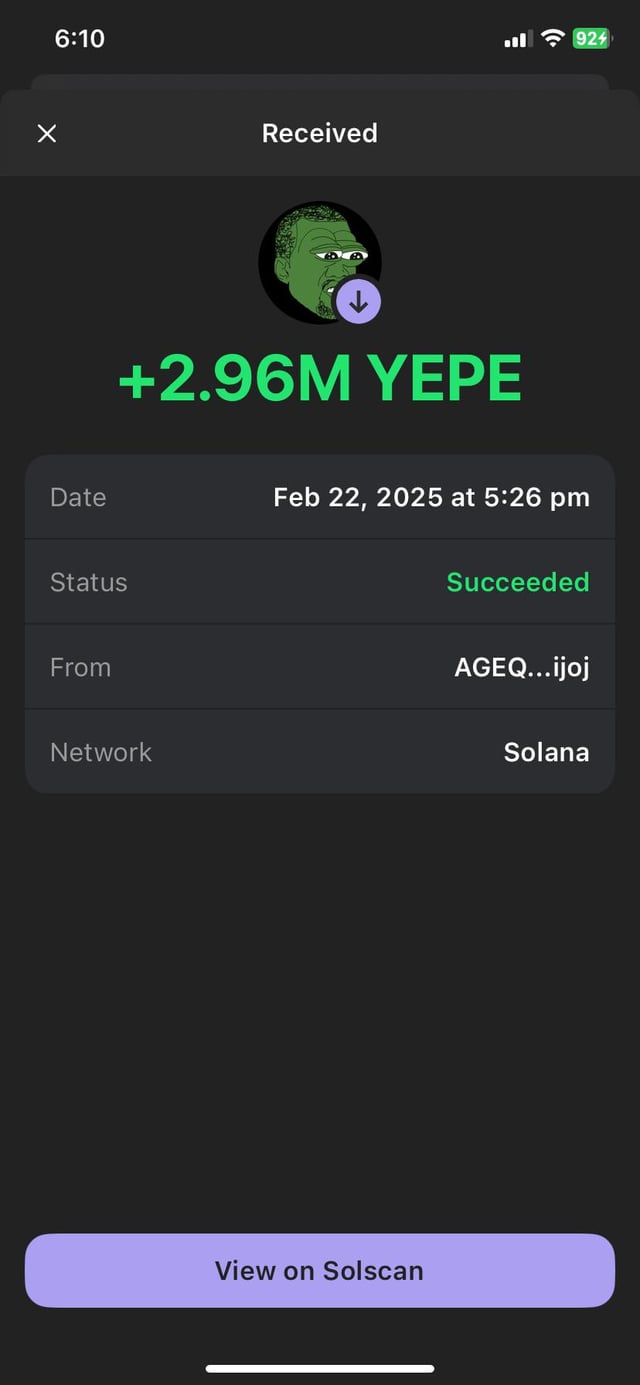Tap the Status row label
Image resolution: width=640 pixels, height=1385 pixels.
pos(88,582)
